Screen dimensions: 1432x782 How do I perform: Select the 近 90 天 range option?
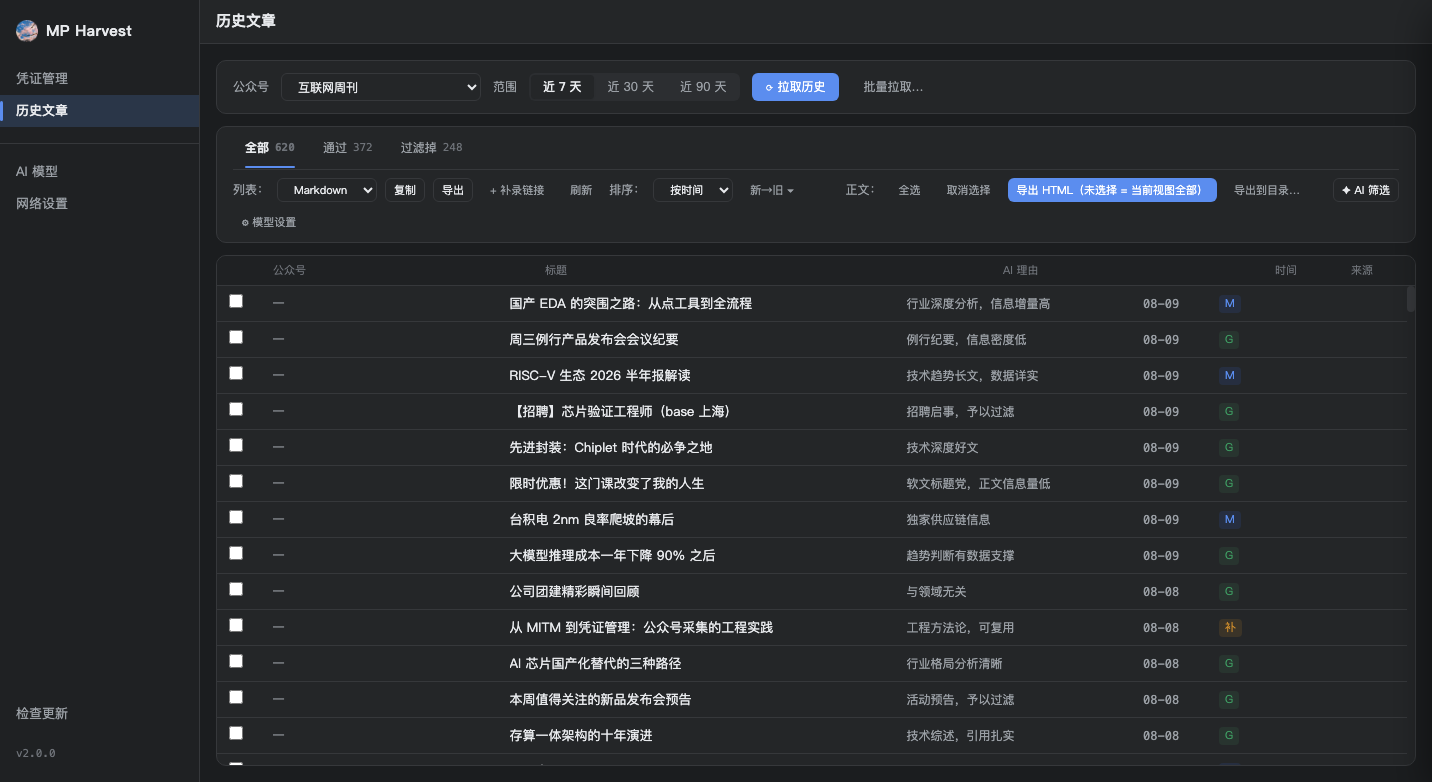(x=703, y=87)
